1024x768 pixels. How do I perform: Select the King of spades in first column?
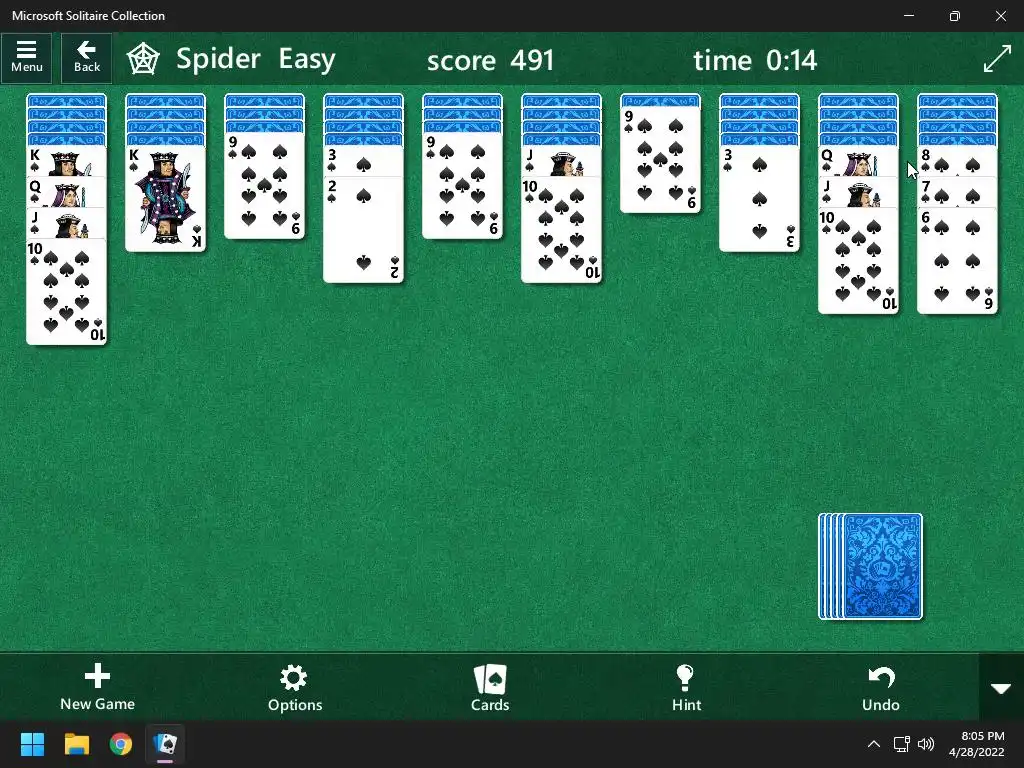[66, 160]
